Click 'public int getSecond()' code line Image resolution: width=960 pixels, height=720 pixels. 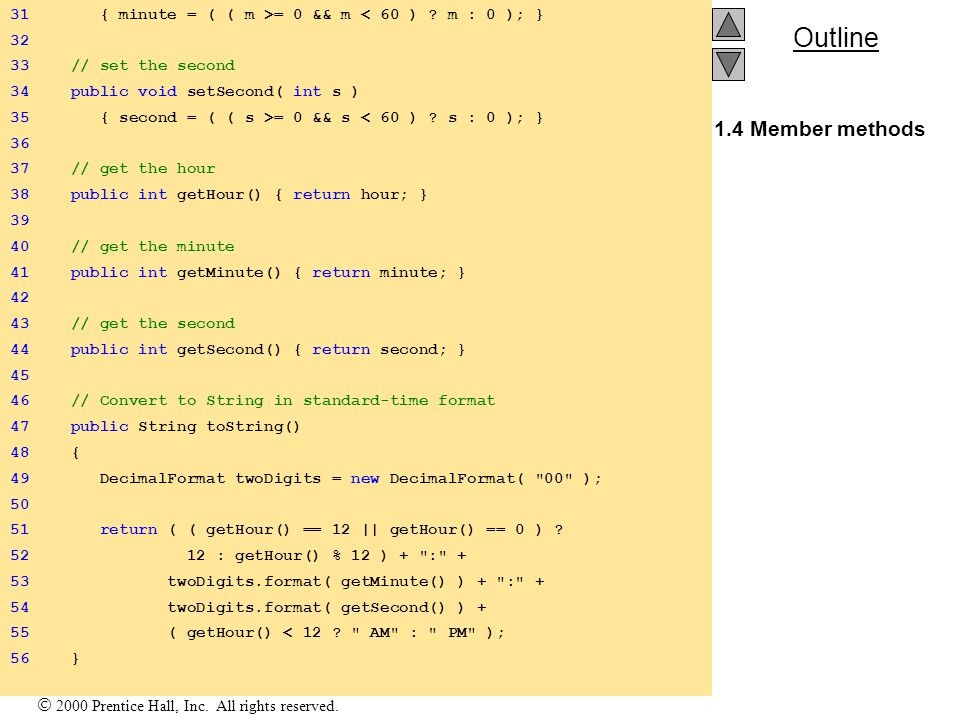[268, 350]
